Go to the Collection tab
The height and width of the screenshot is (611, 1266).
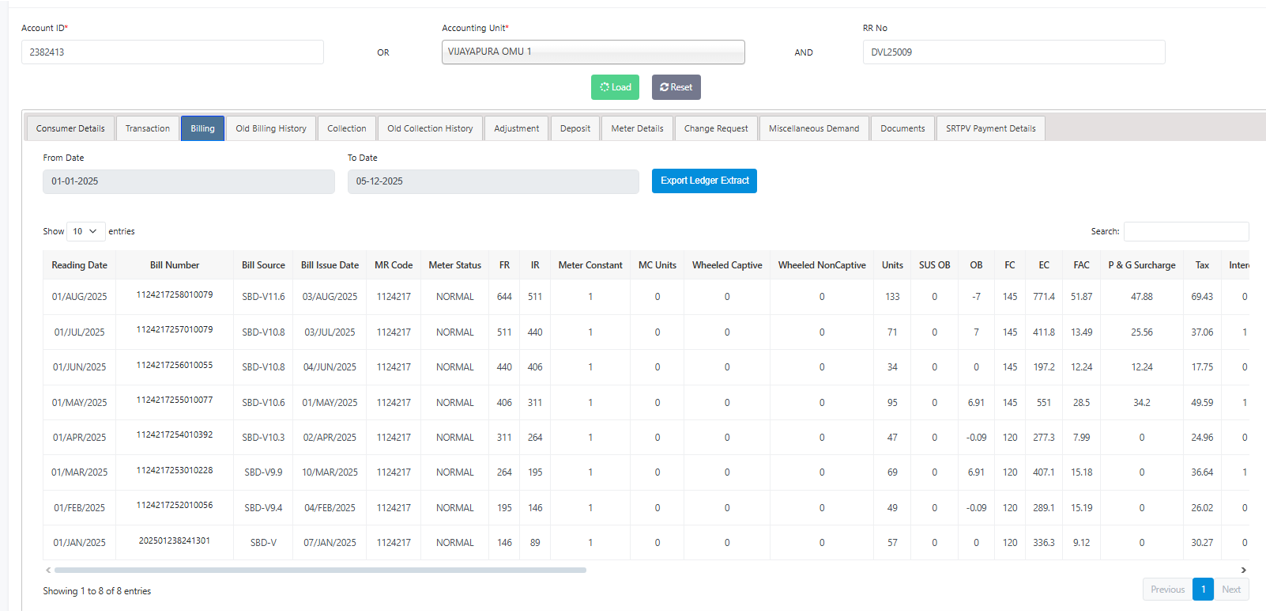pyautogui.click(x=347, y=128)
